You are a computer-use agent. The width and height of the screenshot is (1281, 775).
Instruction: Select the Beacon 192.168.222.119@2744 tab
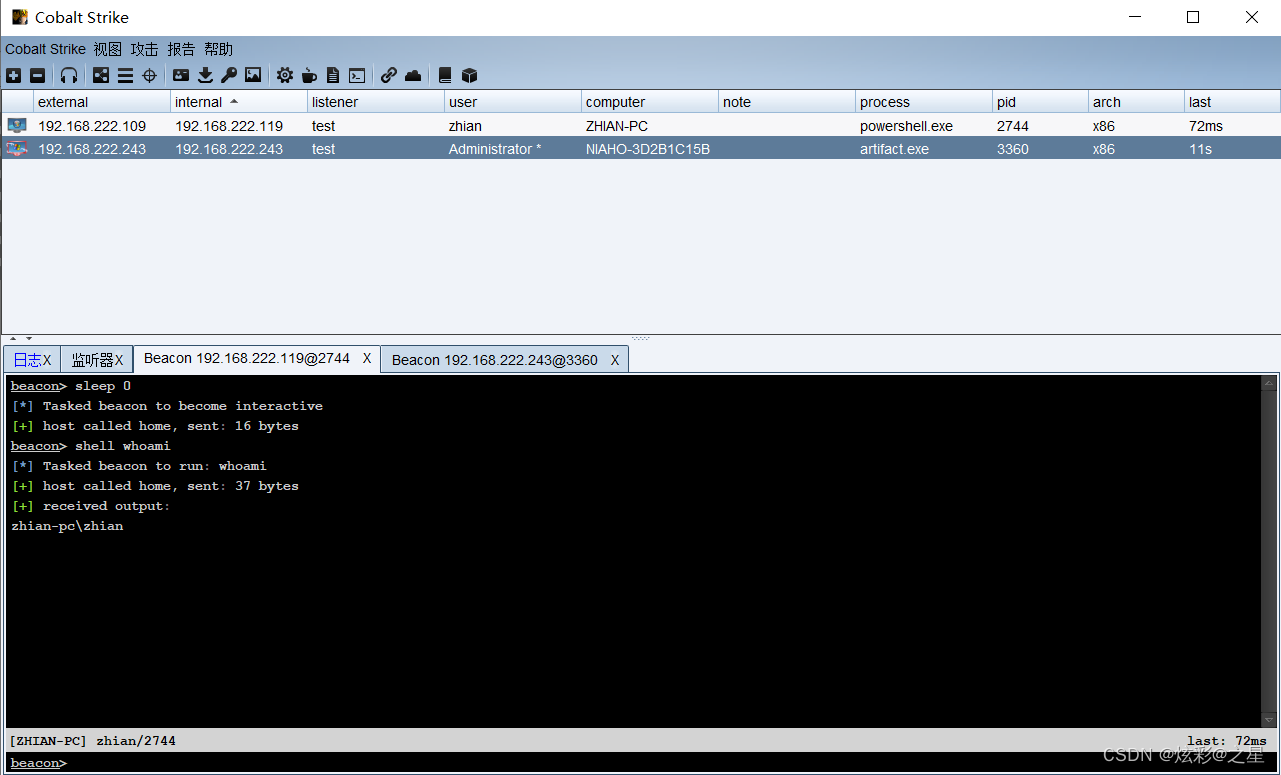(247, 358)
